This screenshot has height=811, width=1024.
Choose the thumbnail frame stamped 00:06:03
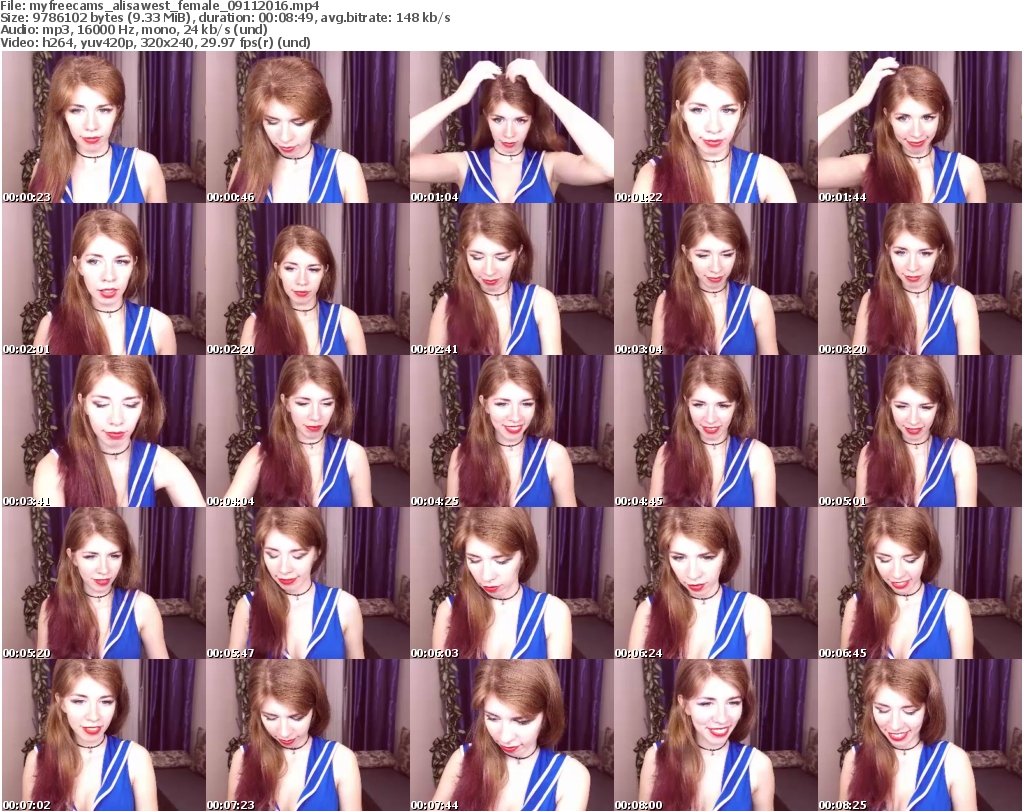click(511, 583)
